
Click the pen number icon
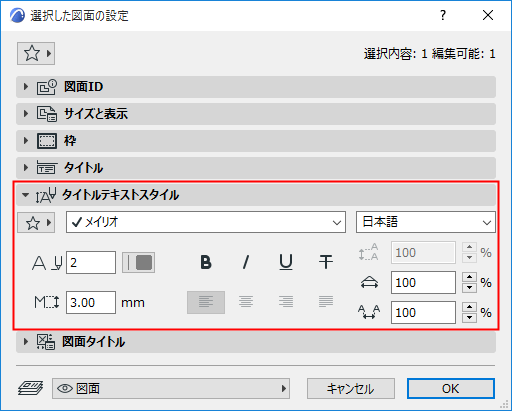47,263
